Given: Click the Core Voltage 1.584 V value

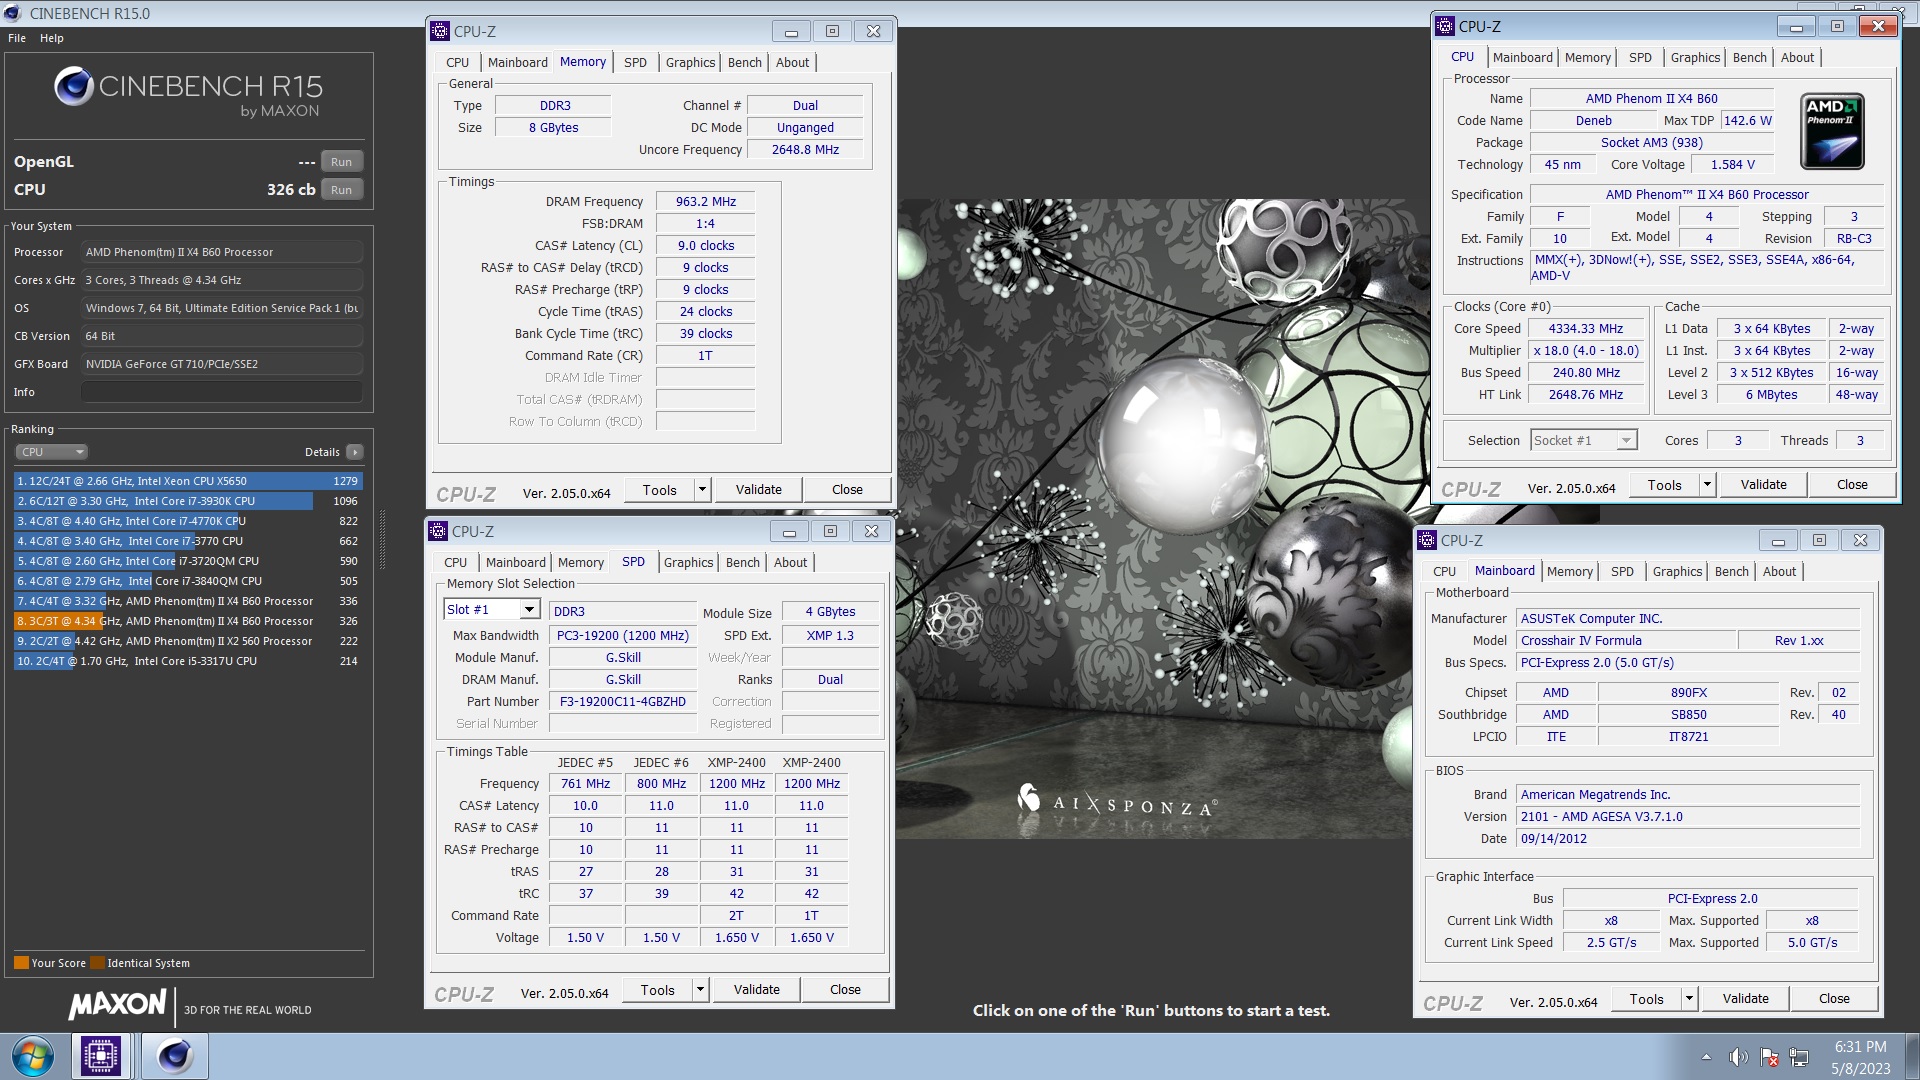Looking at the screenshot, I should click(1733, 165).
